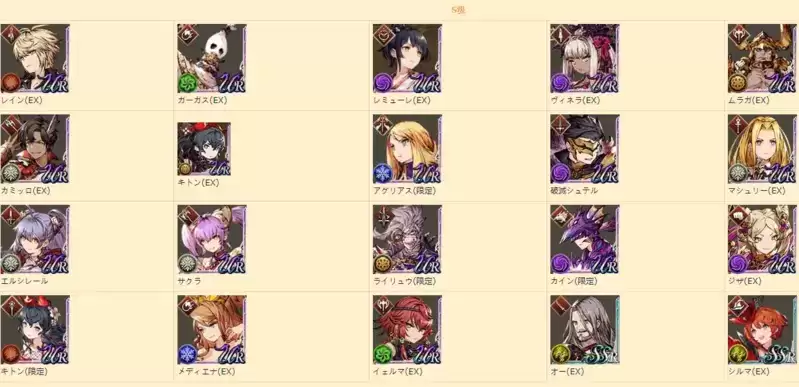The width and height of the screenshot is (799, 387).
Task: Open the 破滅シュテル character icon
Action: [584, 149]
